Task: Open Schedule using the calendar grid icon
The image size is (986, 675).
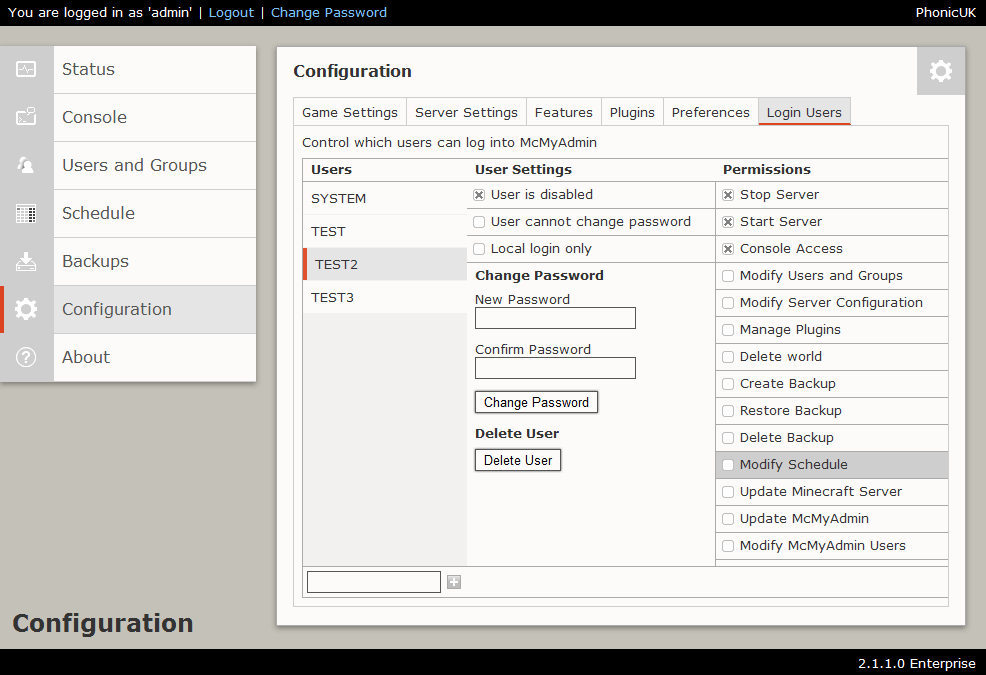Action: click(26, 213)
